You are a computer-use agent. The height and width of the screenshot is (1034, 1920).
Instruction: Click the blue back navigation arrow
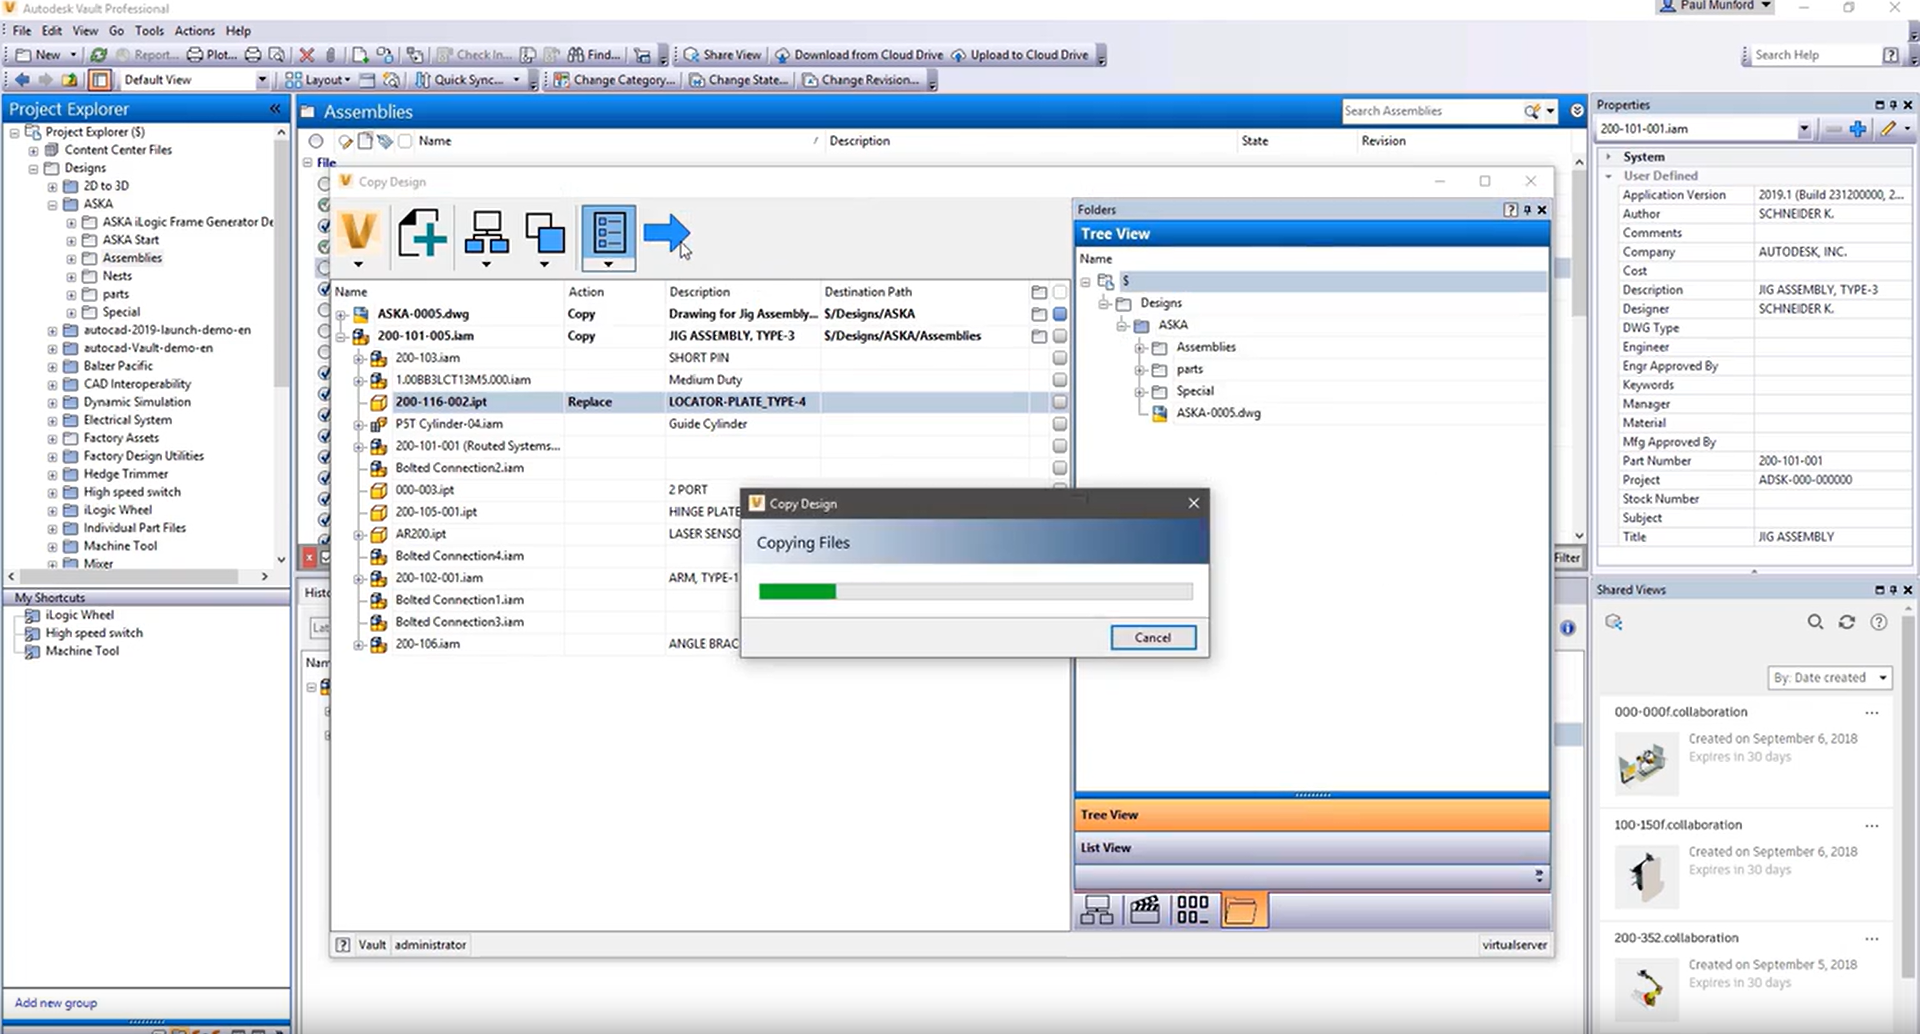[22, 80]
